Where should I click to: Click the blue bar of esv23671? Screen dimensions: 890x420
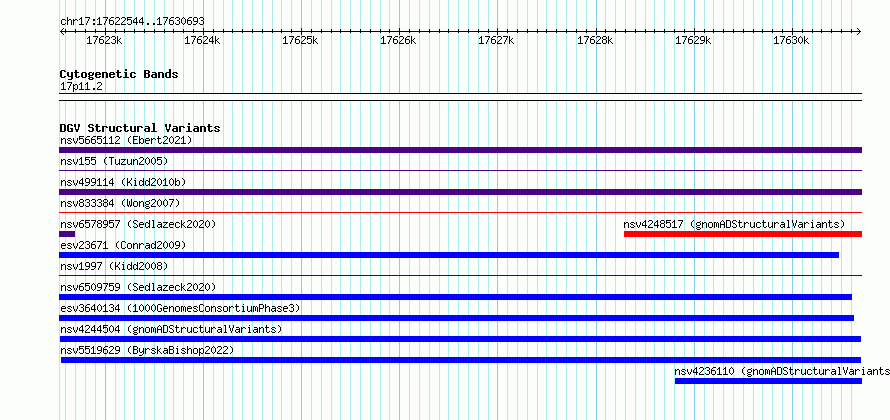(449, 255)
